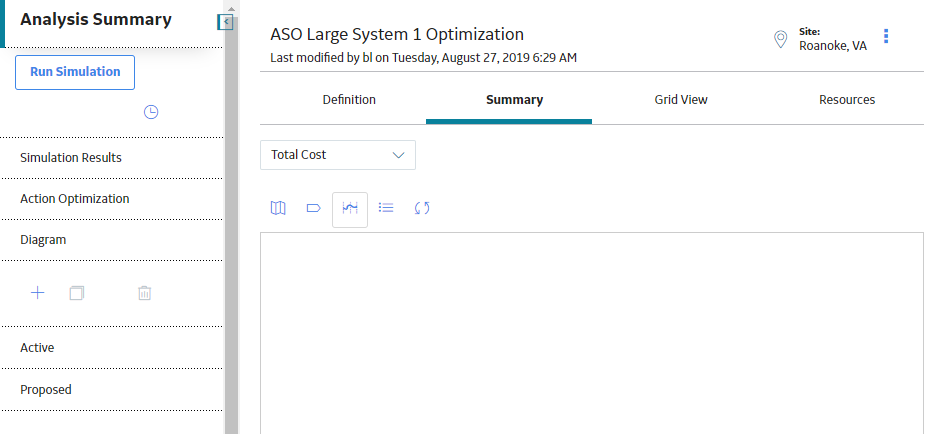Click the copy scenario icon
The width and height of the screenshot is (944, 434).
coord(76,293)
